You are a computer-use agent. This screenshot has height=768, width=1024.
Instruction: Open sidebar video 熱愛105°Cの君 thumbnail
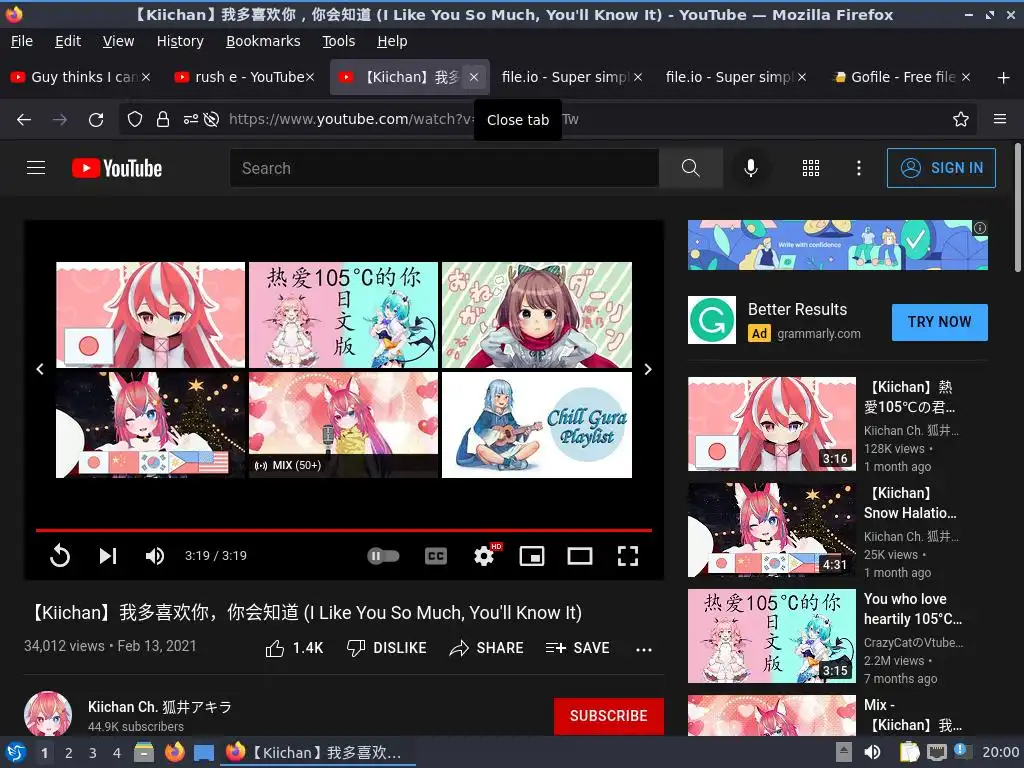pyautogui.click(x=772, y=424)
